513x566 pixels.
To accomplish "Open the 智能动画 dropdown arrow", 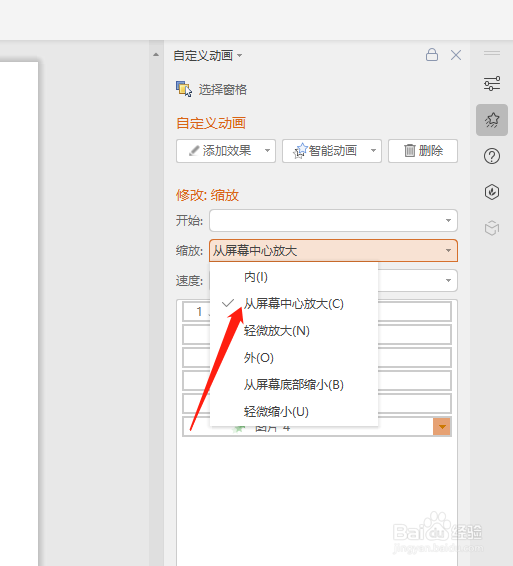I will (x=374, y=151).
